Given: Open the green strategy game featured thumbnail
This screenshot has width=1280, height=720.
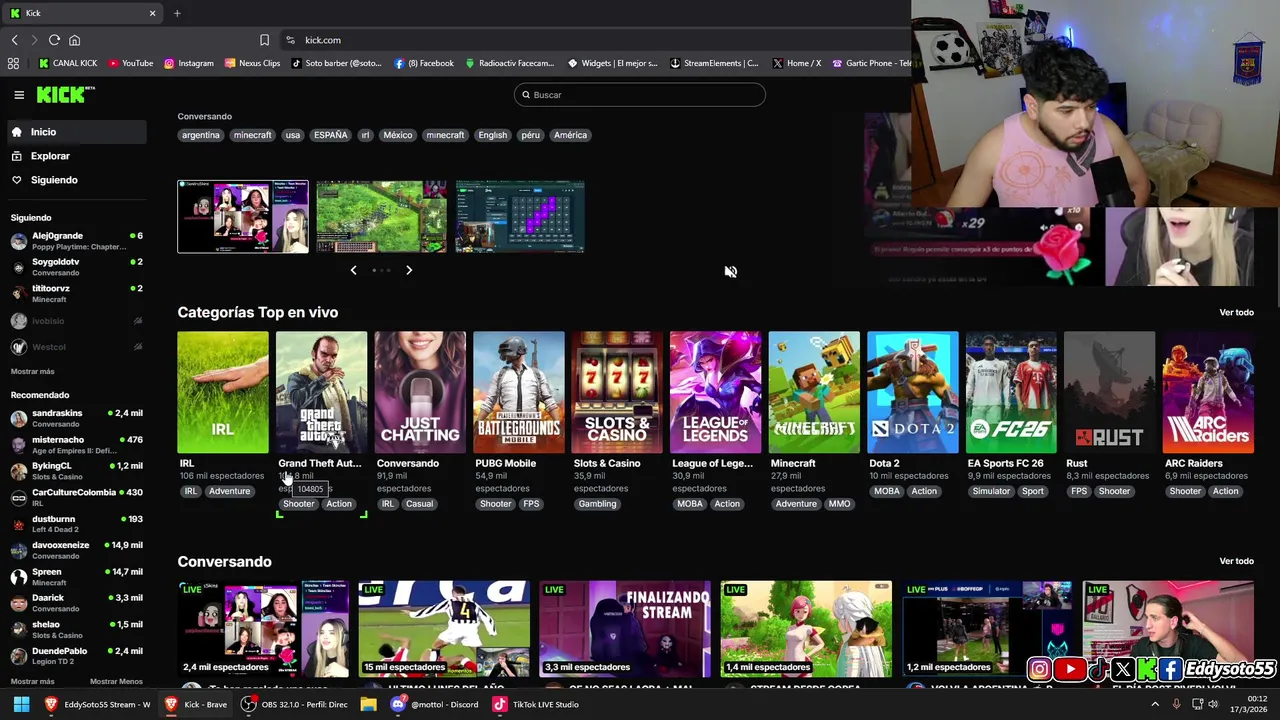Looking at the screenshot, I should [381, 217].
